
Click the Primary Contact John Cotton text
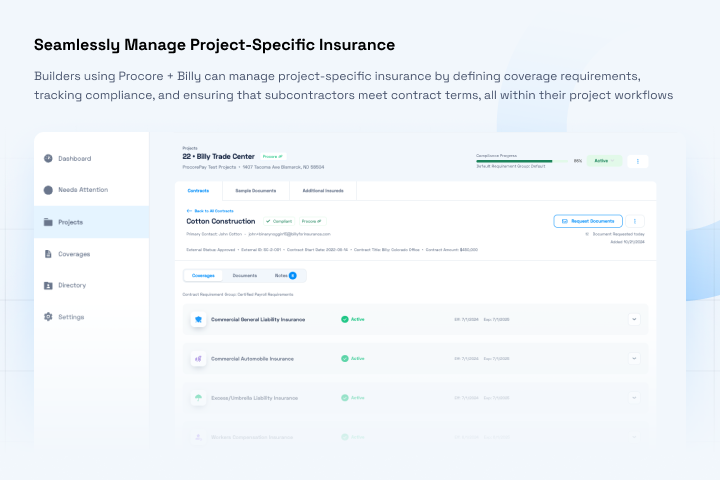pyautogui.click(x=214, y=234)
